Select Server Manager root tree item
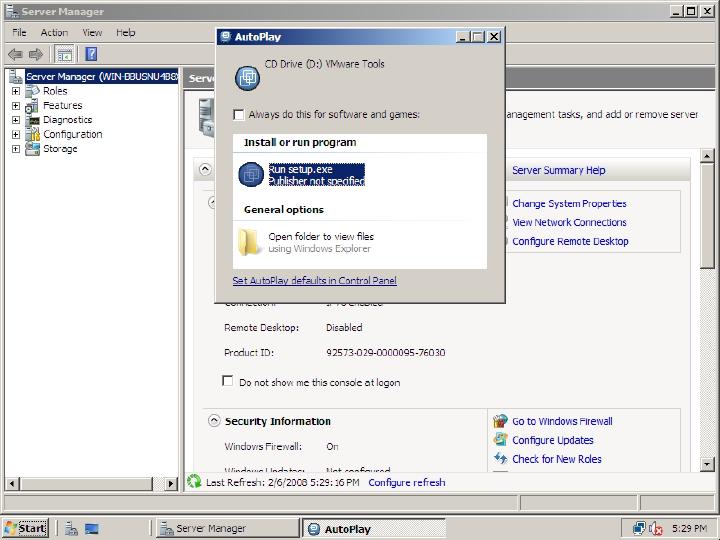Viewport: 720px width, 540px height. 101,76
